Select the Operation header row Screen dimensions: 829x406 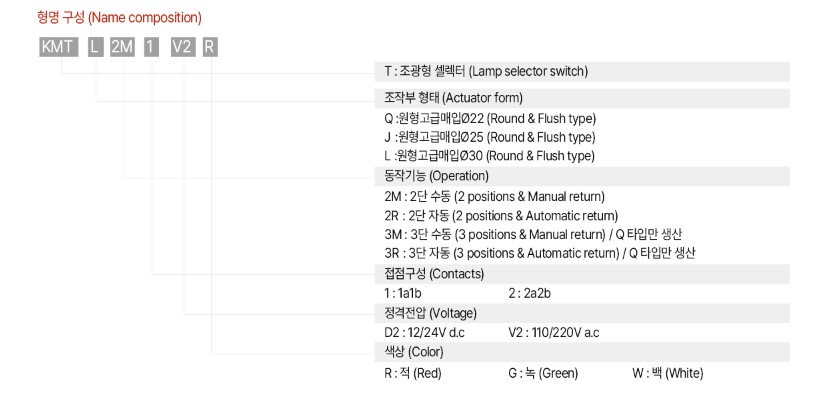582,176
